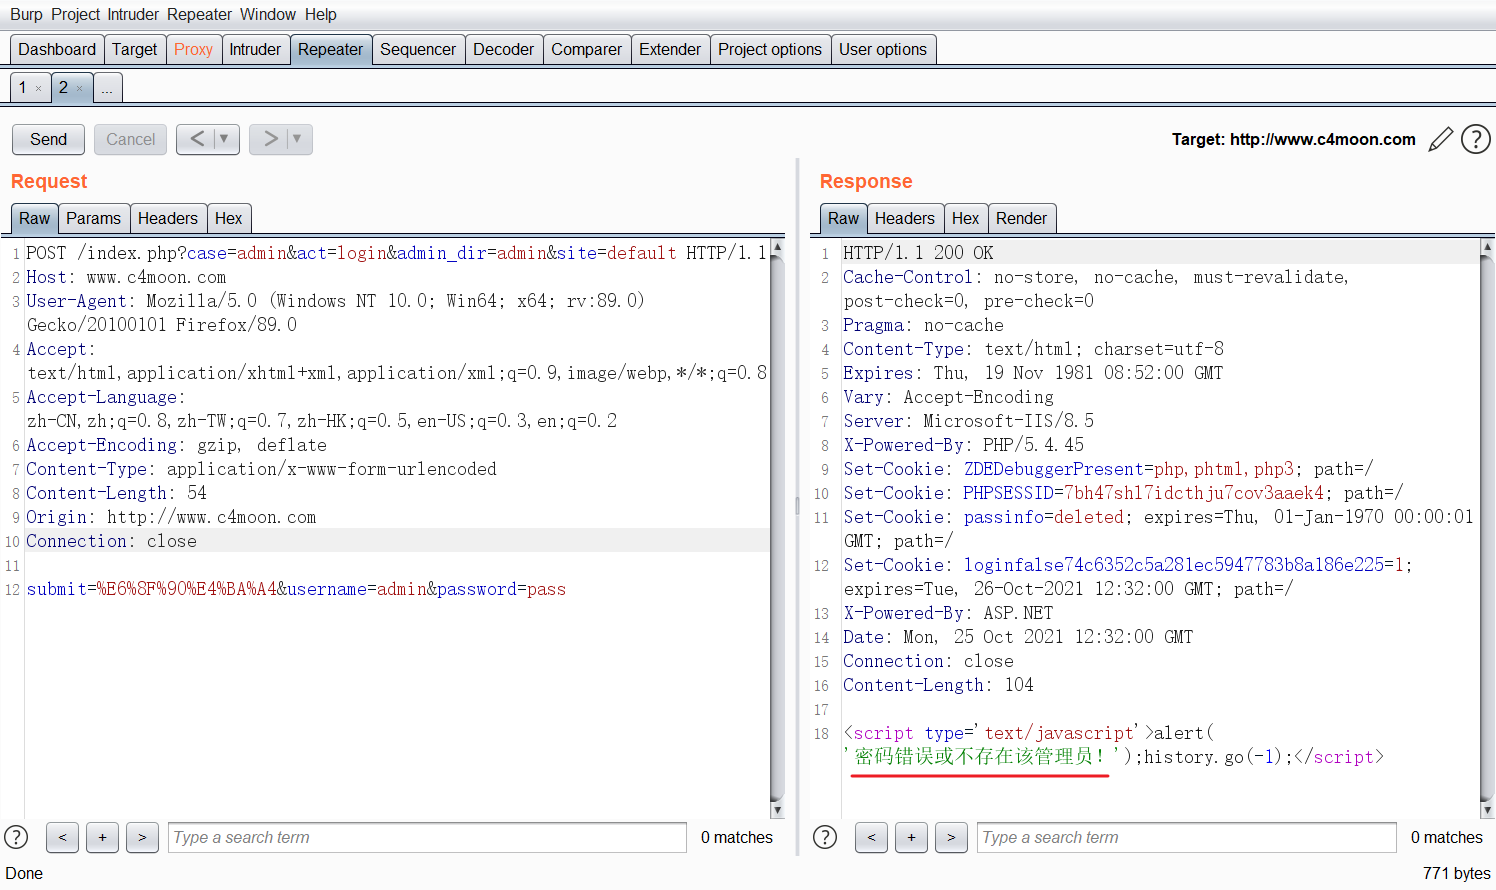Switch to Intruder tool tab
The image size is (1496, 890).
tap(255, 49)
